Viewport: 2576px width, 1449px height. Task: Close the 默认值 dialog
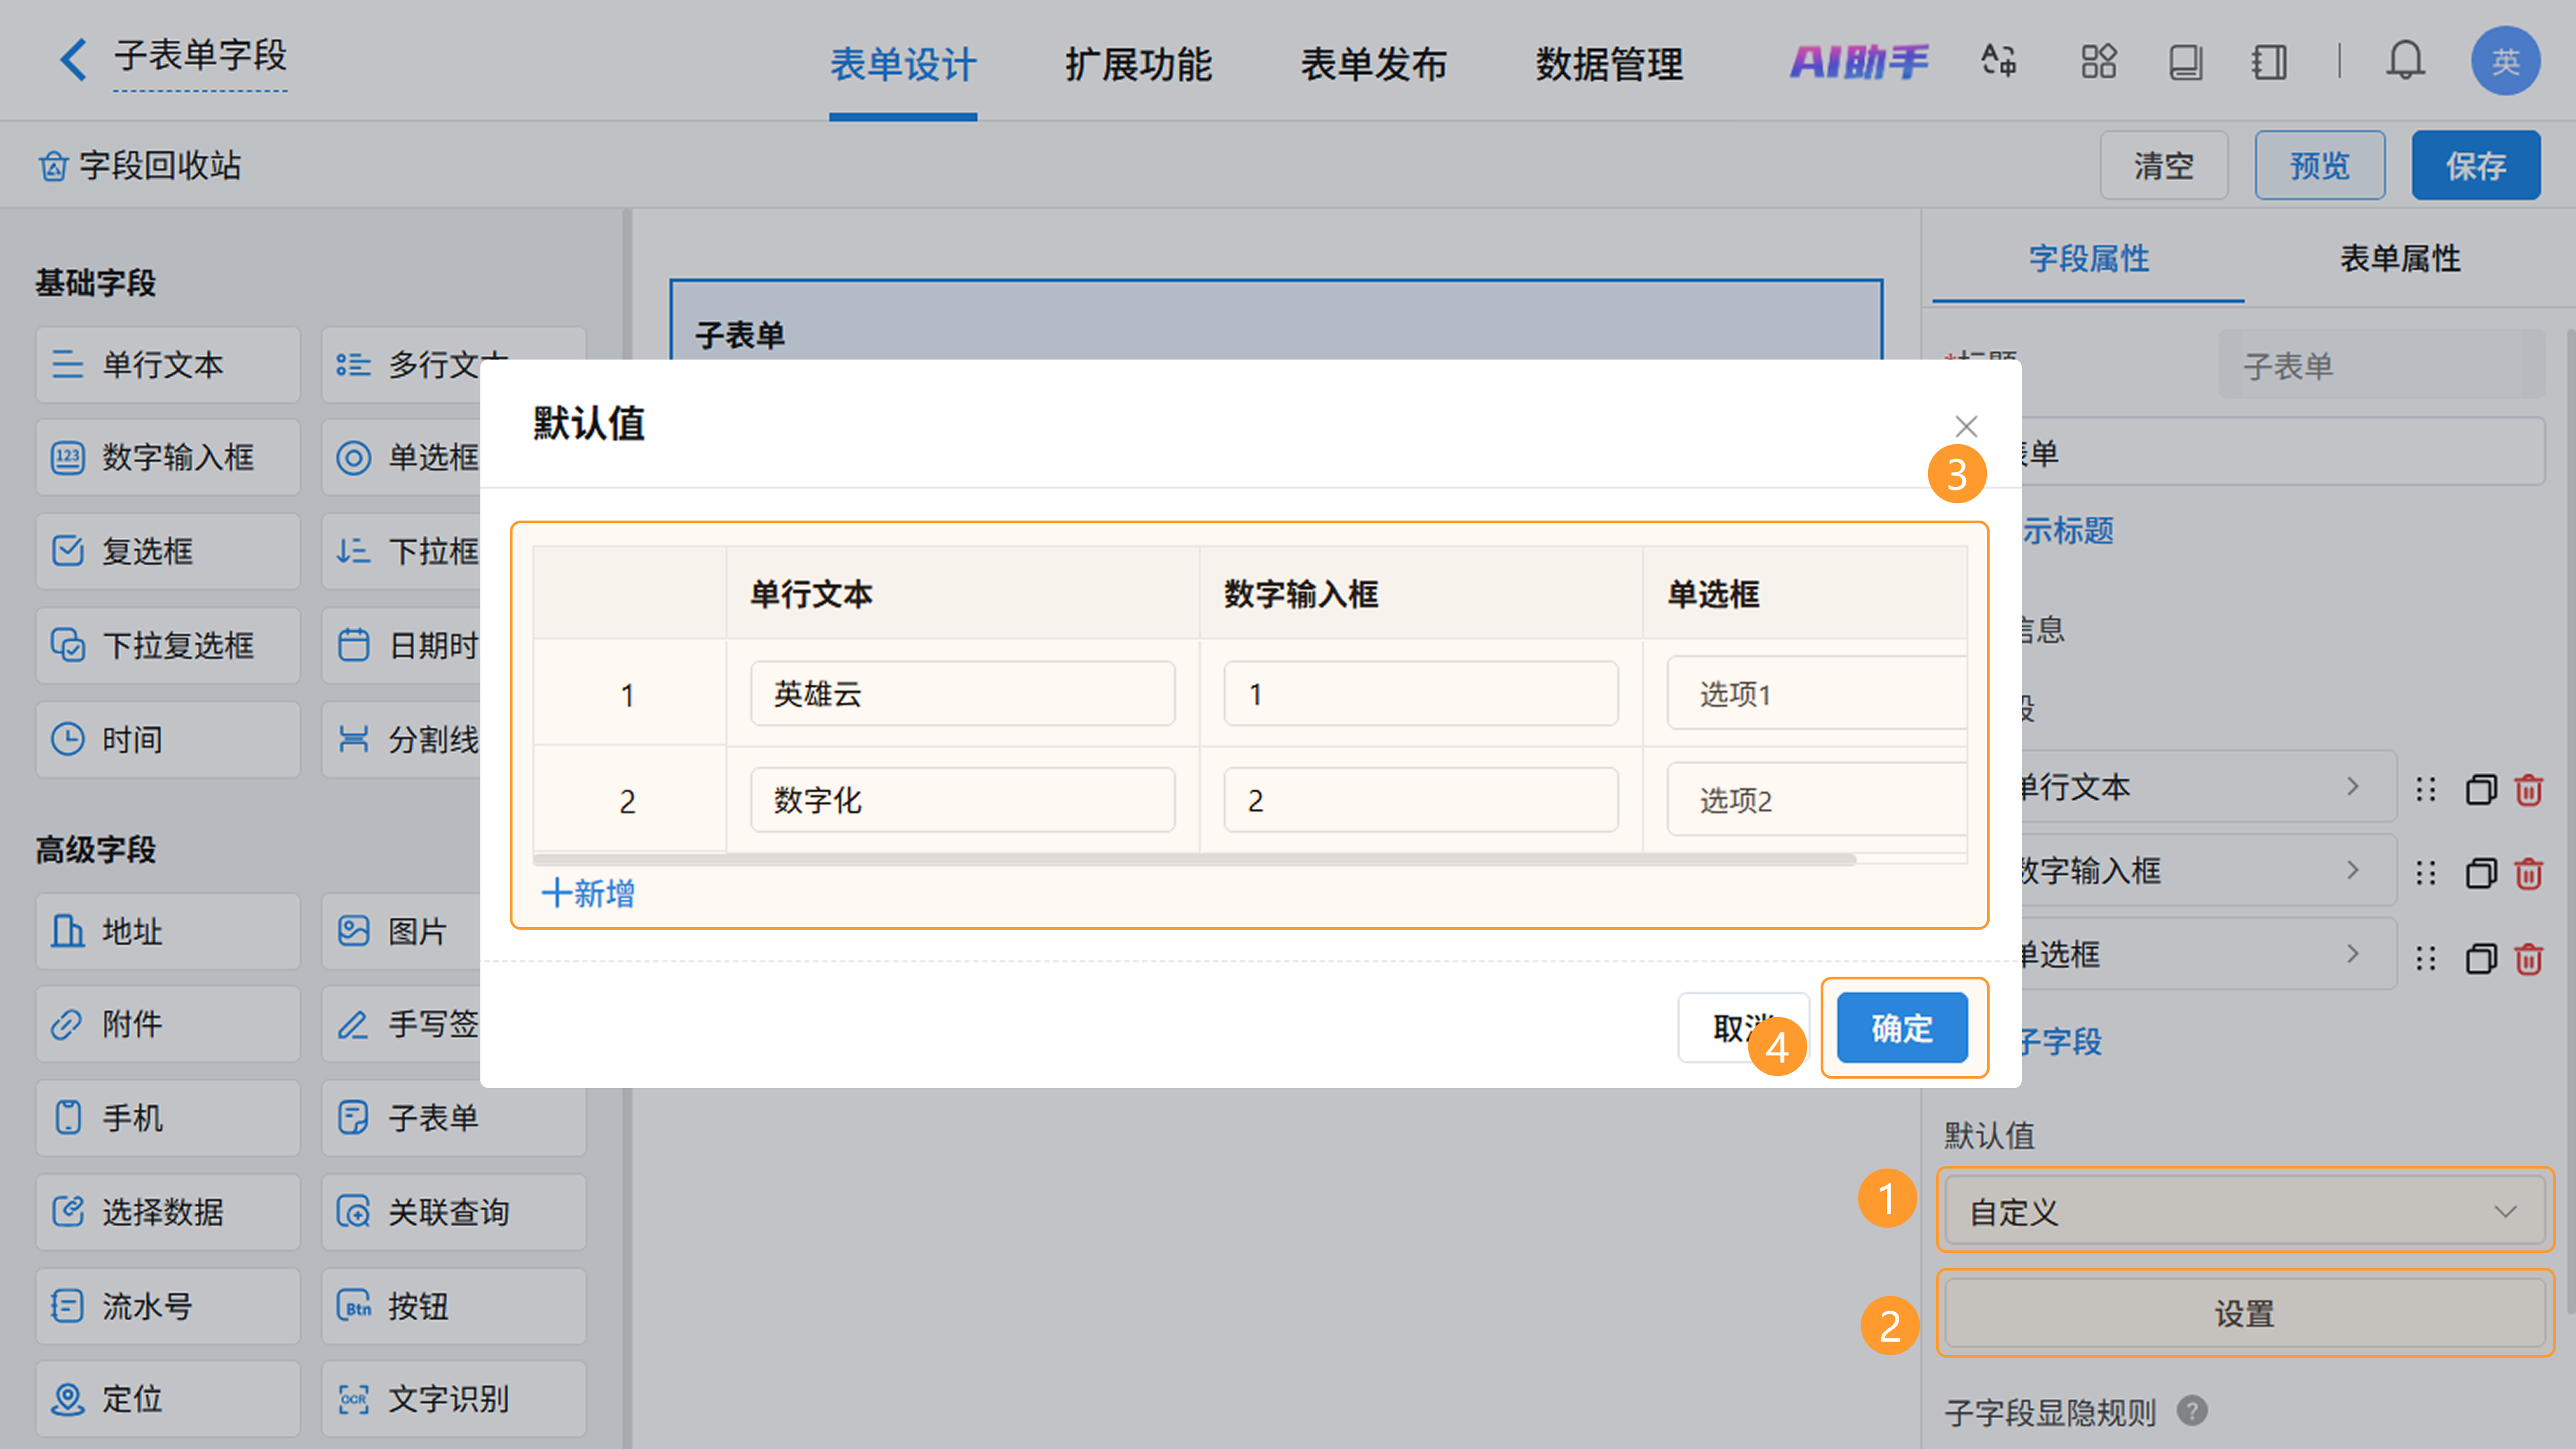pyautogui.click(x=1966, y=427)
